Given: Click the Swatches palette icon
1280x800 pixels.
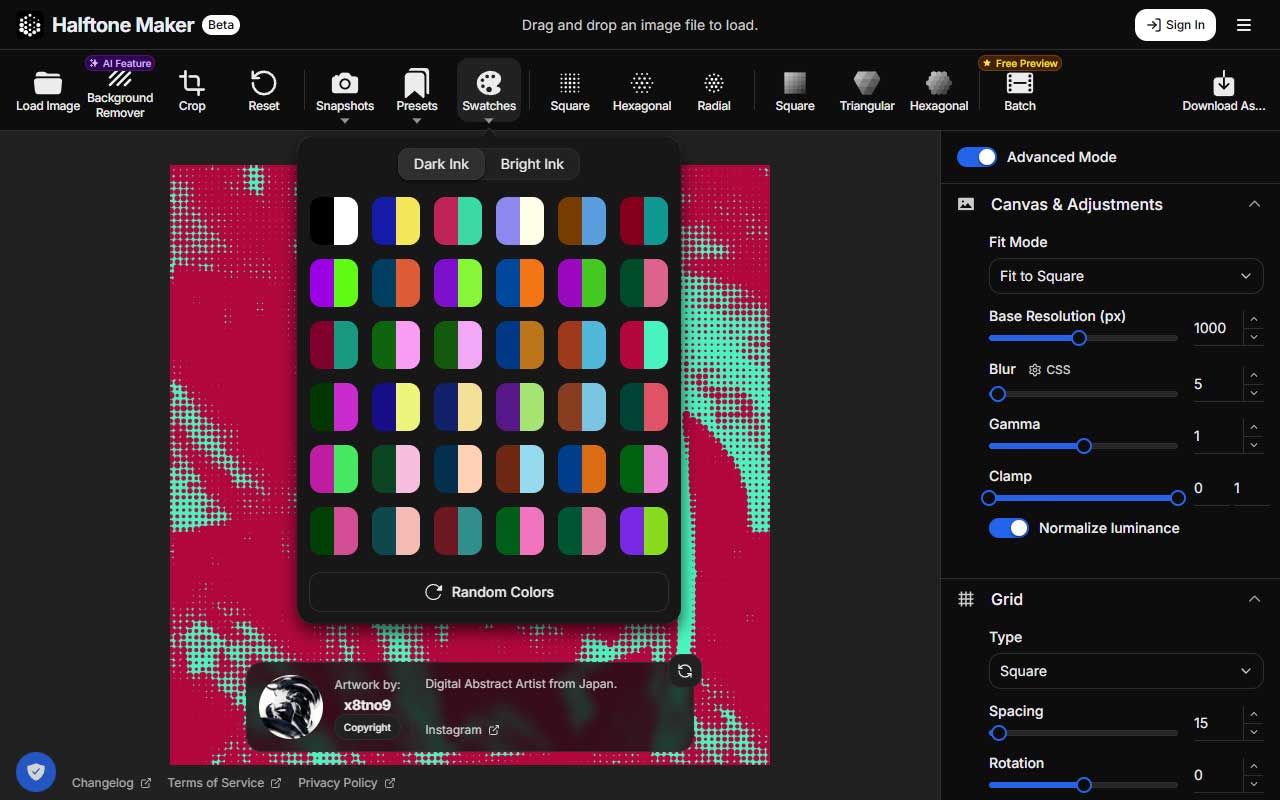Looking at the screenshot, I should point(489,83).
